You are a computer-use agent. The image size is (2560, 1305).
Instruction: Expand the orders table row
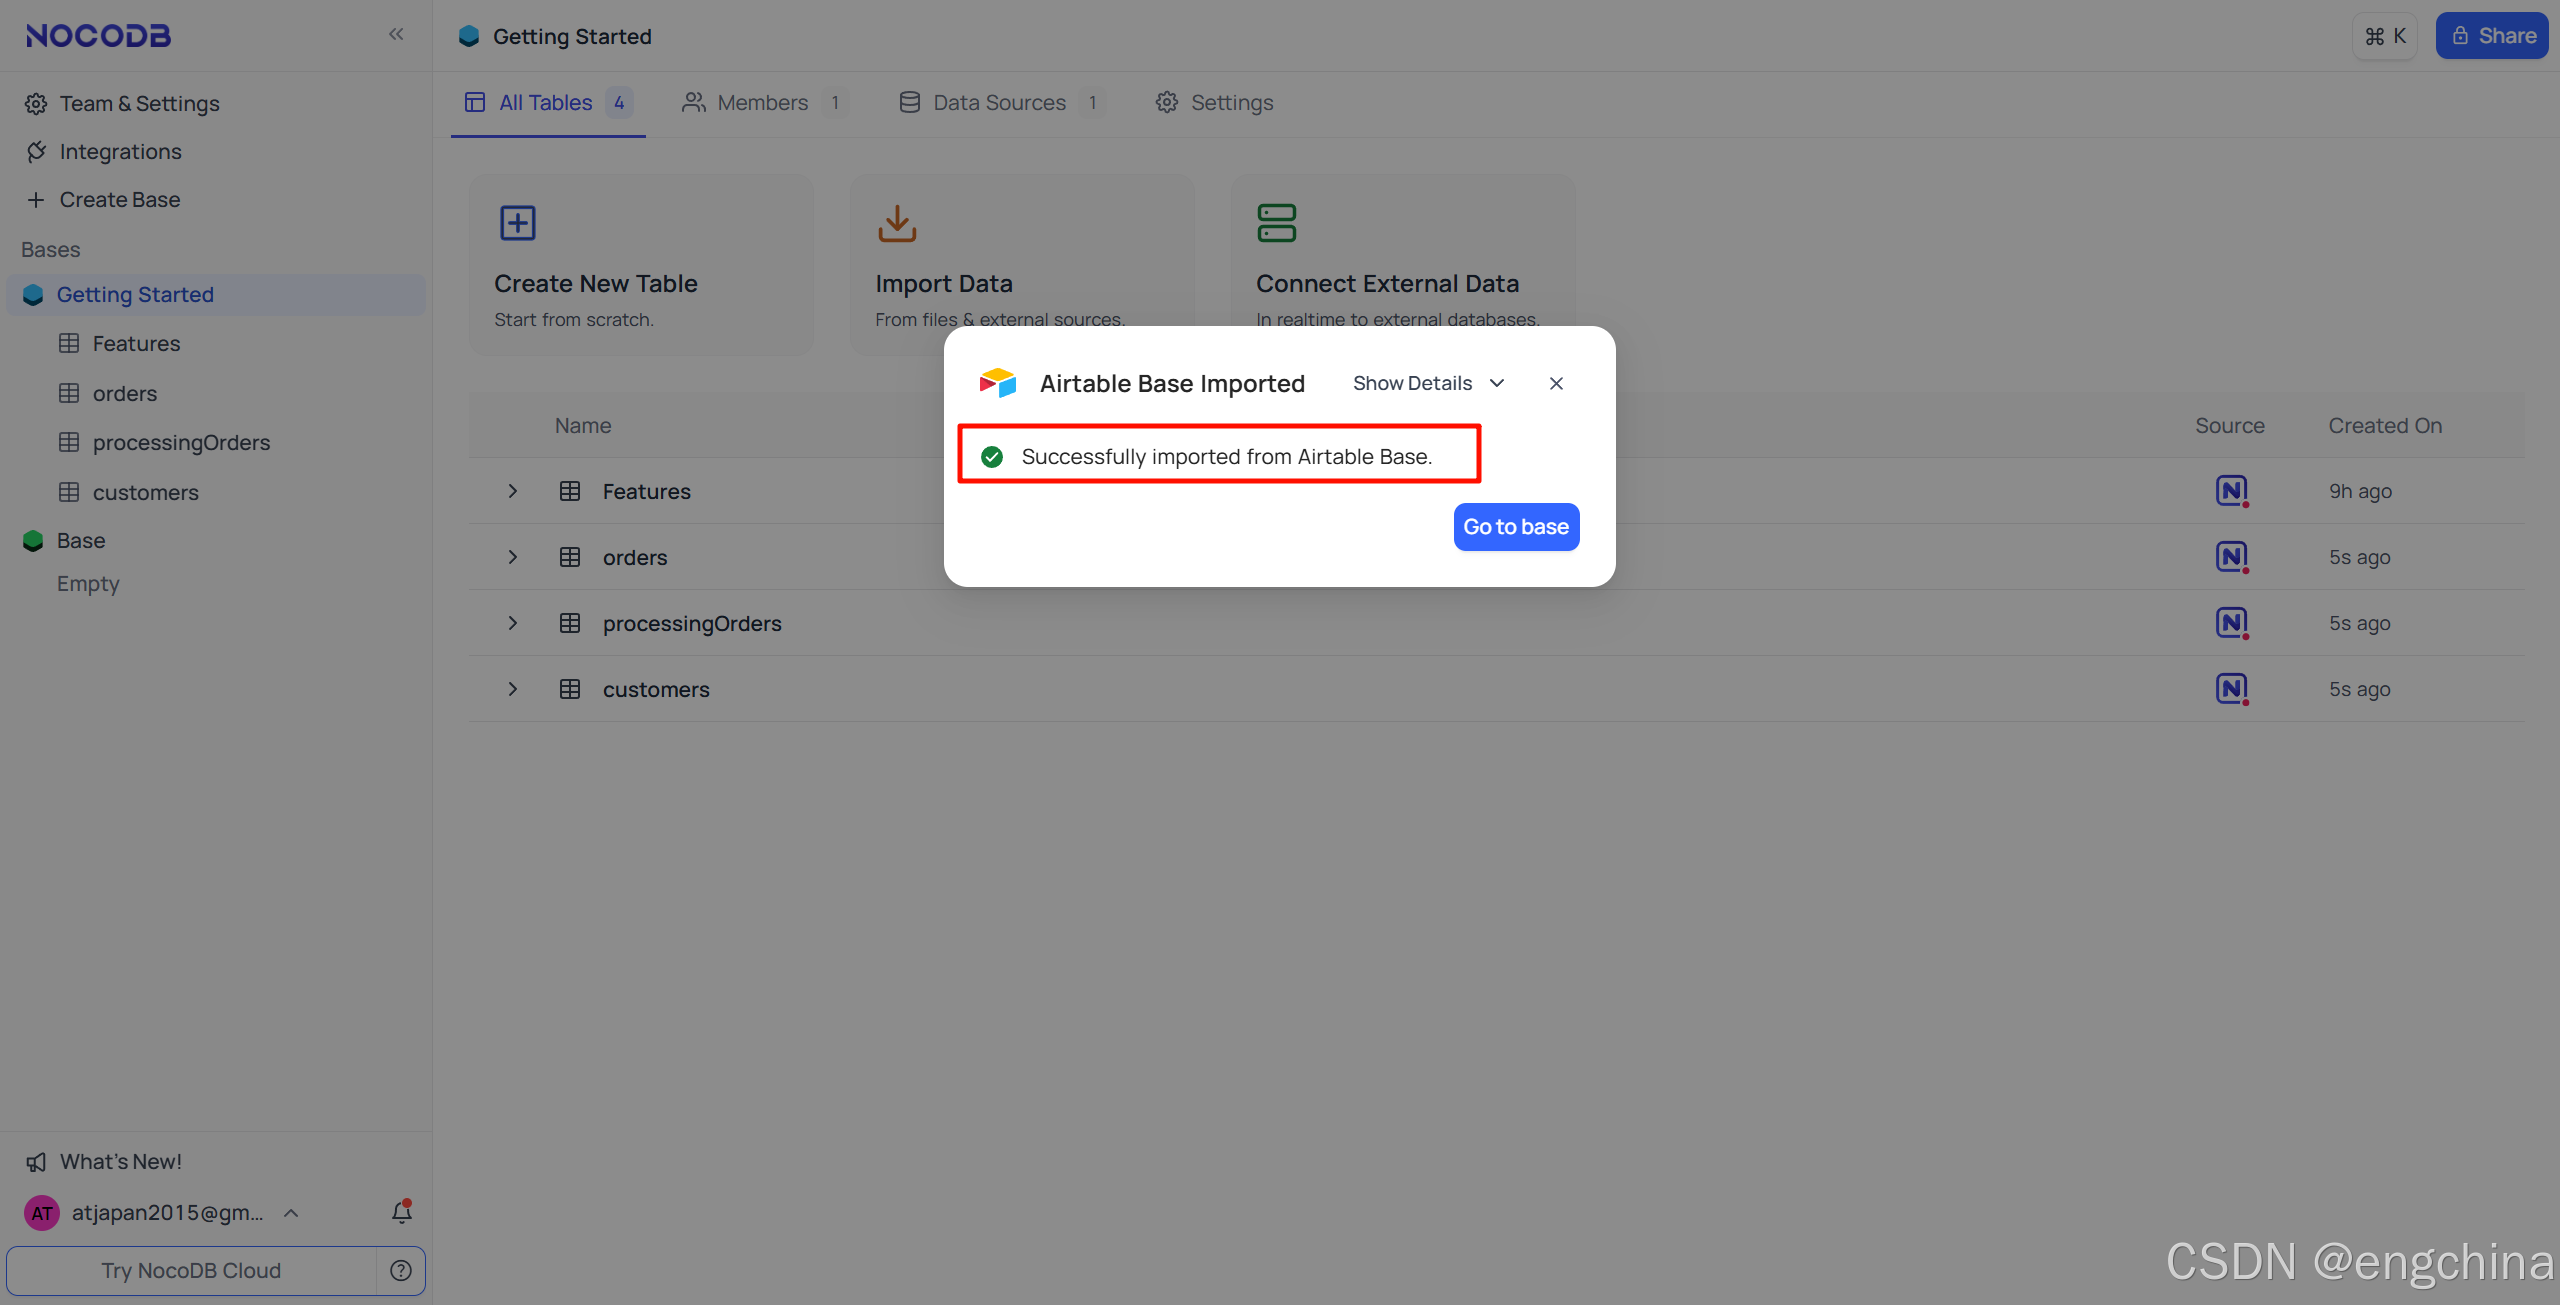point(513,557)
